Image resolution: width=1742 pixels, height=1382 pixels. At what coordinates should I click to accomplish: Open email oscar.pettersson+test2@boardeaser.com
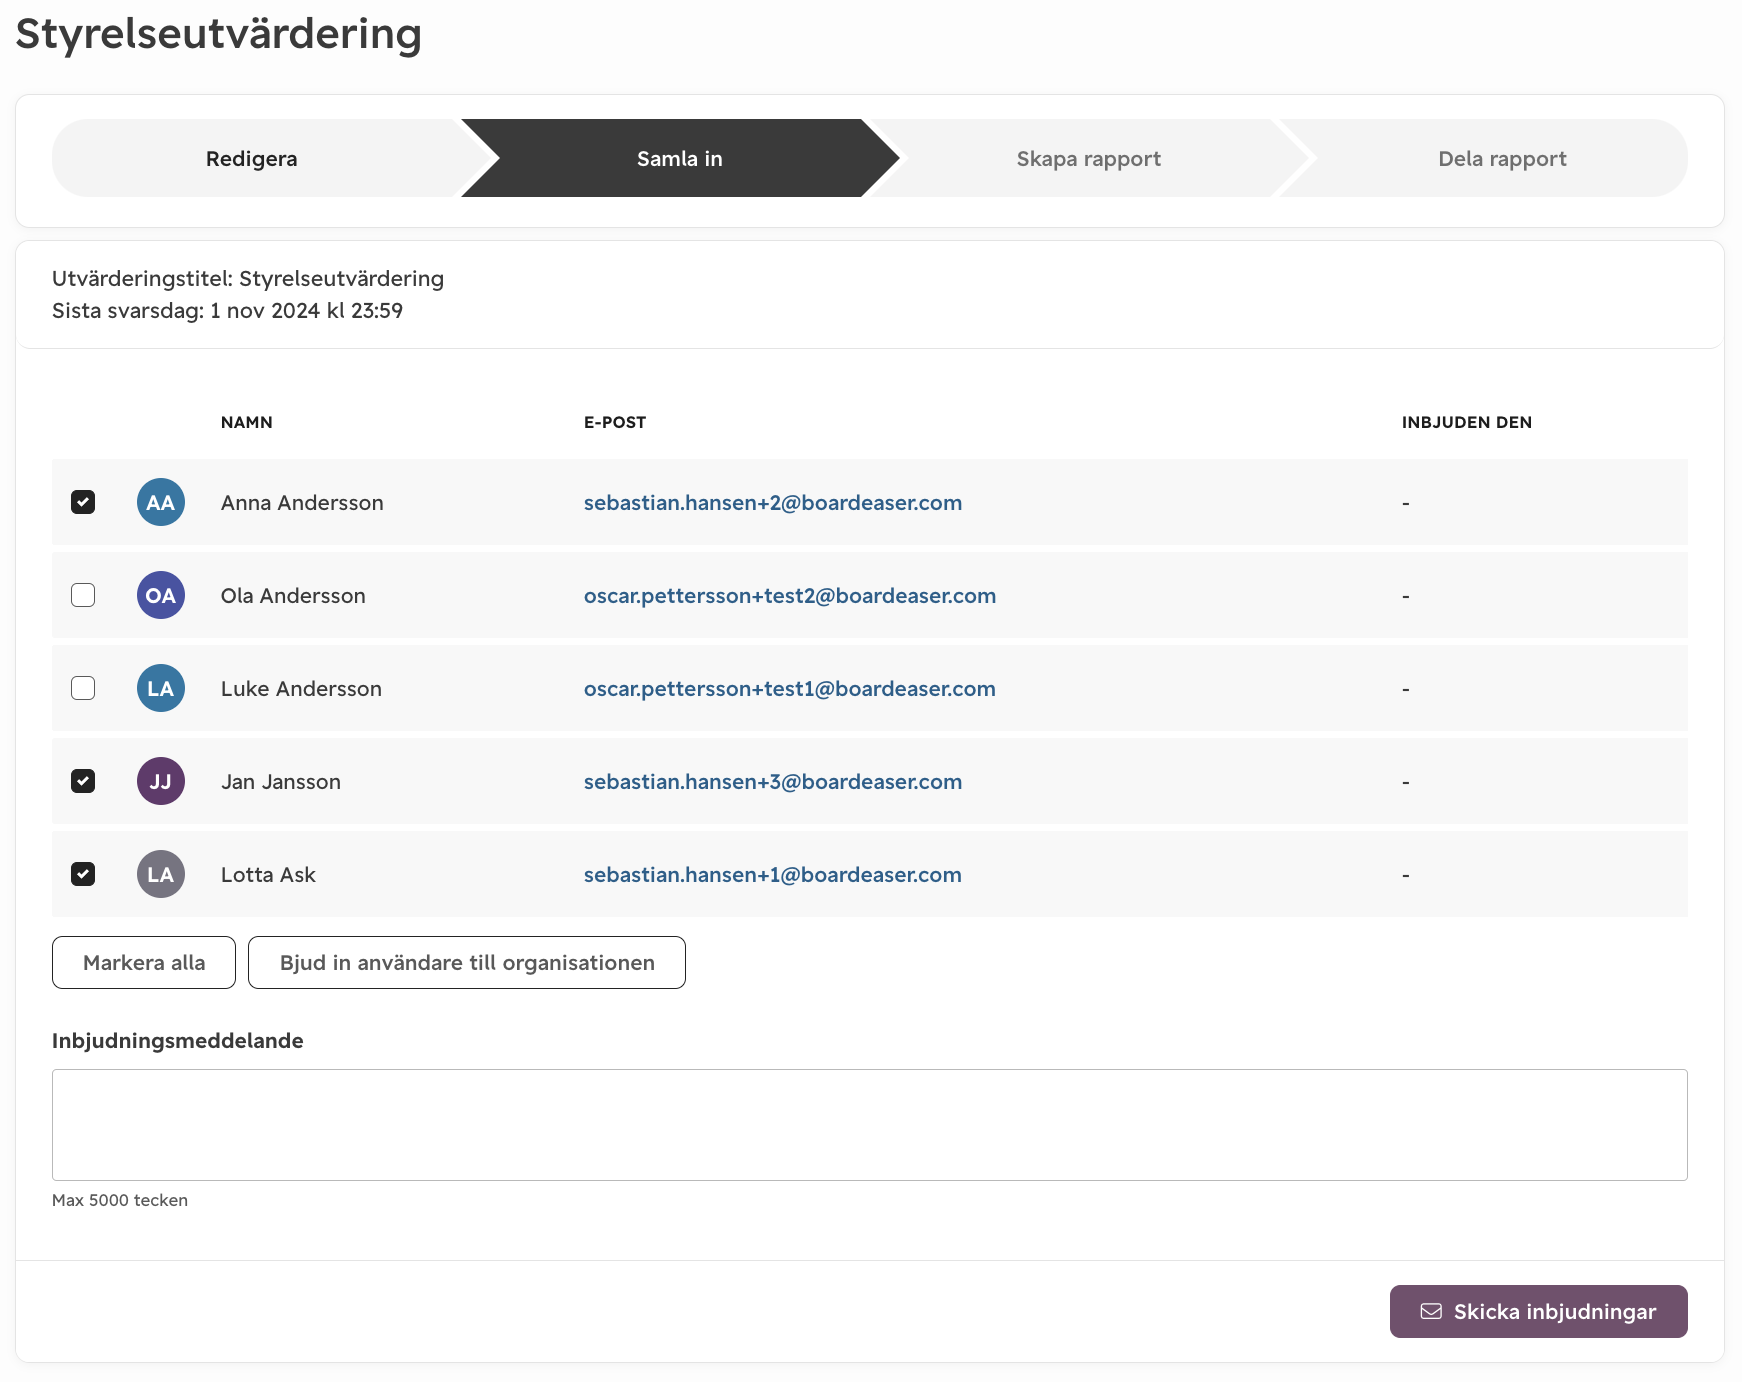point(790,595)
